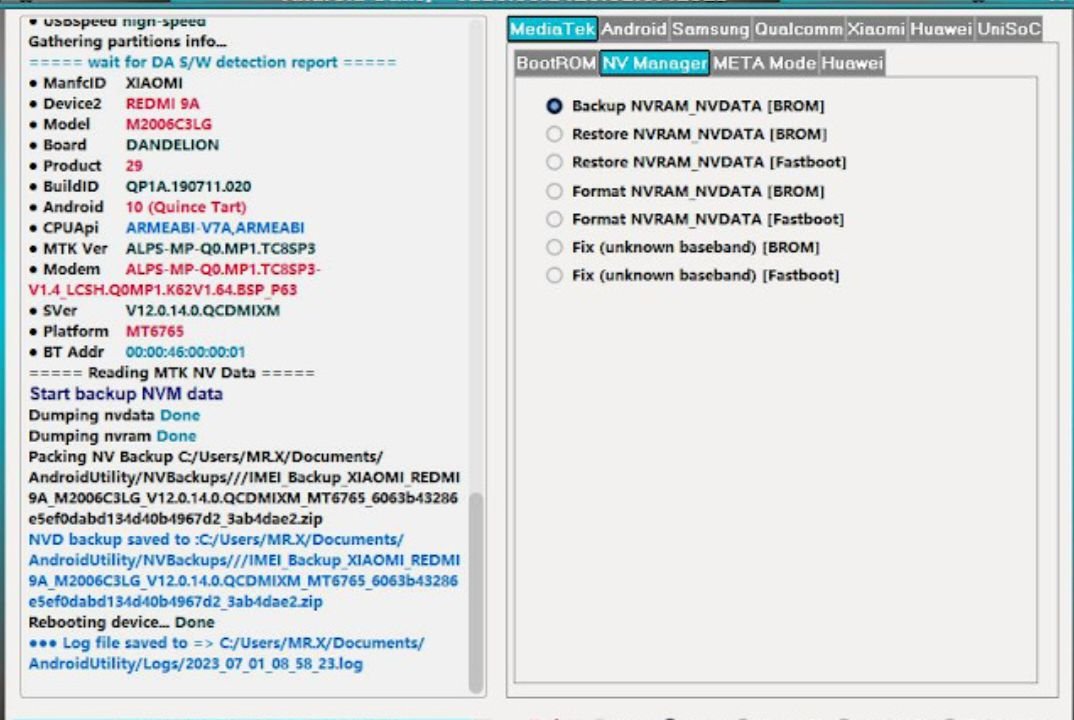The height and width of the screenshot is (720, 1074).
Task: Click the 'Log file saved to' line
Action: (x=226, y=654)
